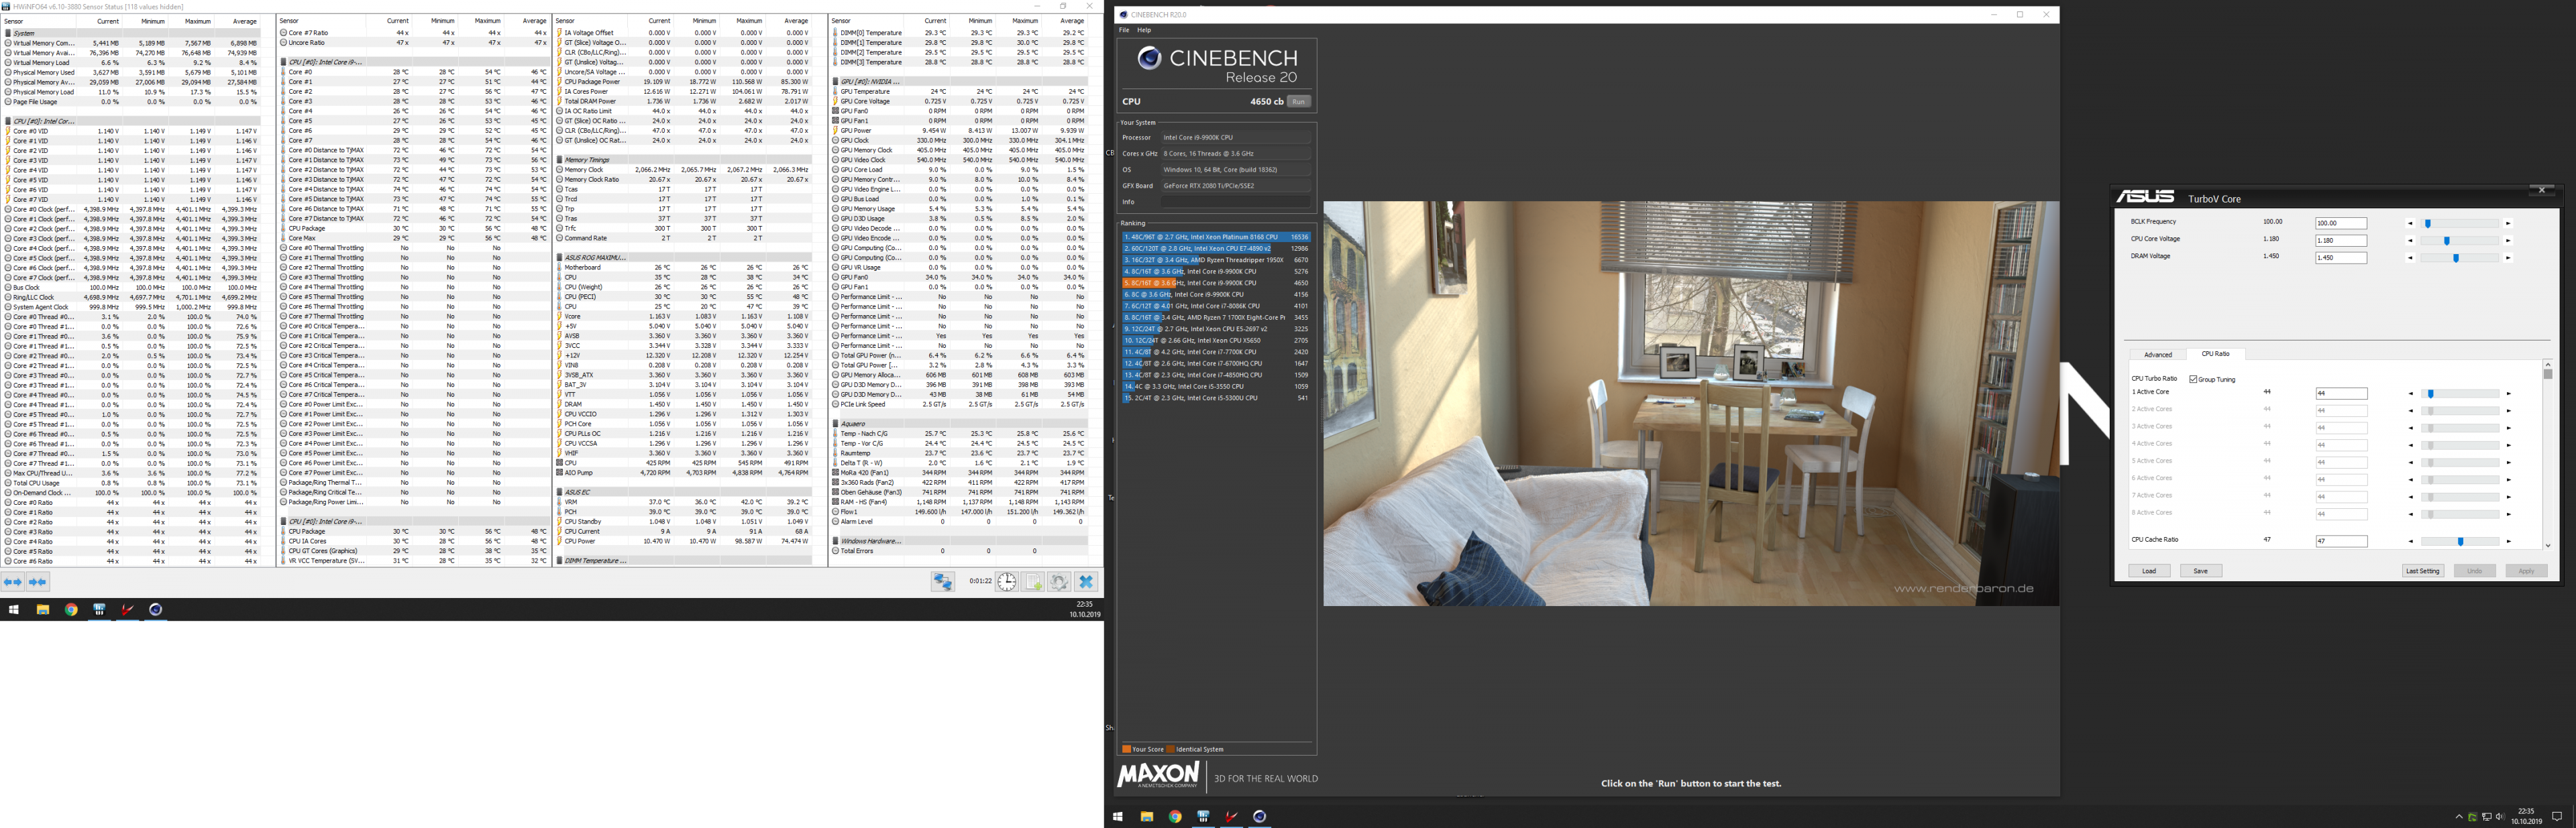Open the File menu in Cinebench
The height and width of the screenshot is (828, 2576).
pyautogui.click(x=1125, y=29)
